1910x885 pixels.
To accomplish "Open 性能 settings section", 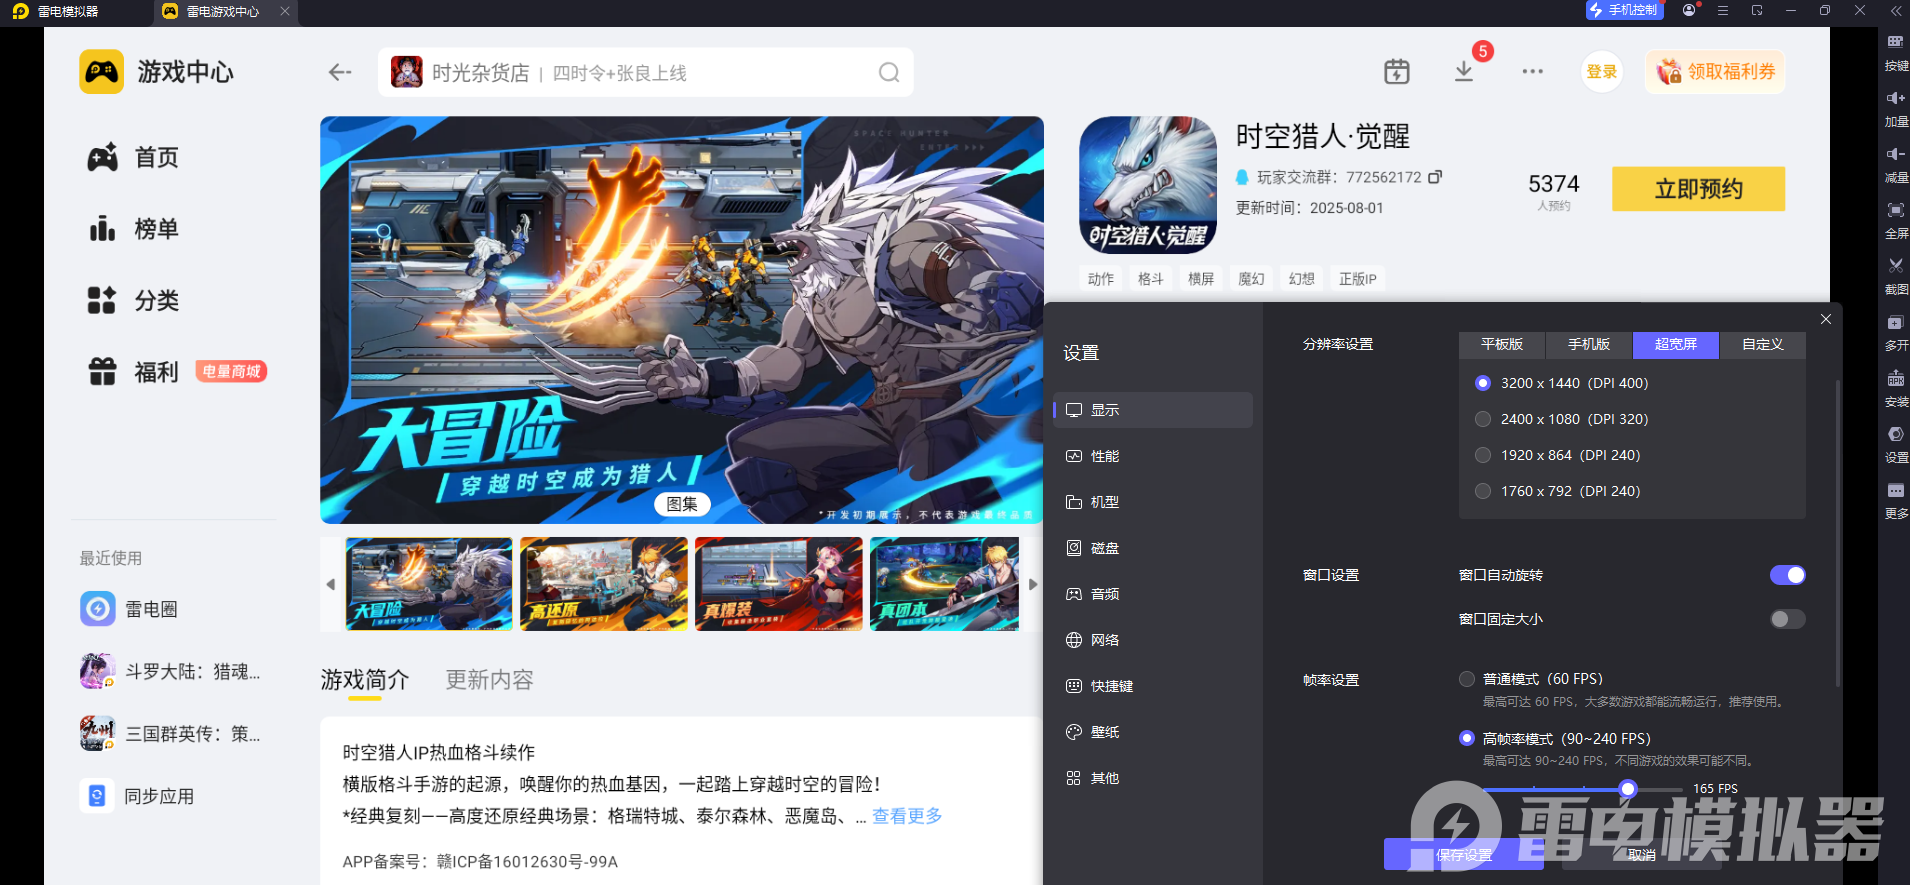I will click(1153, 456).
